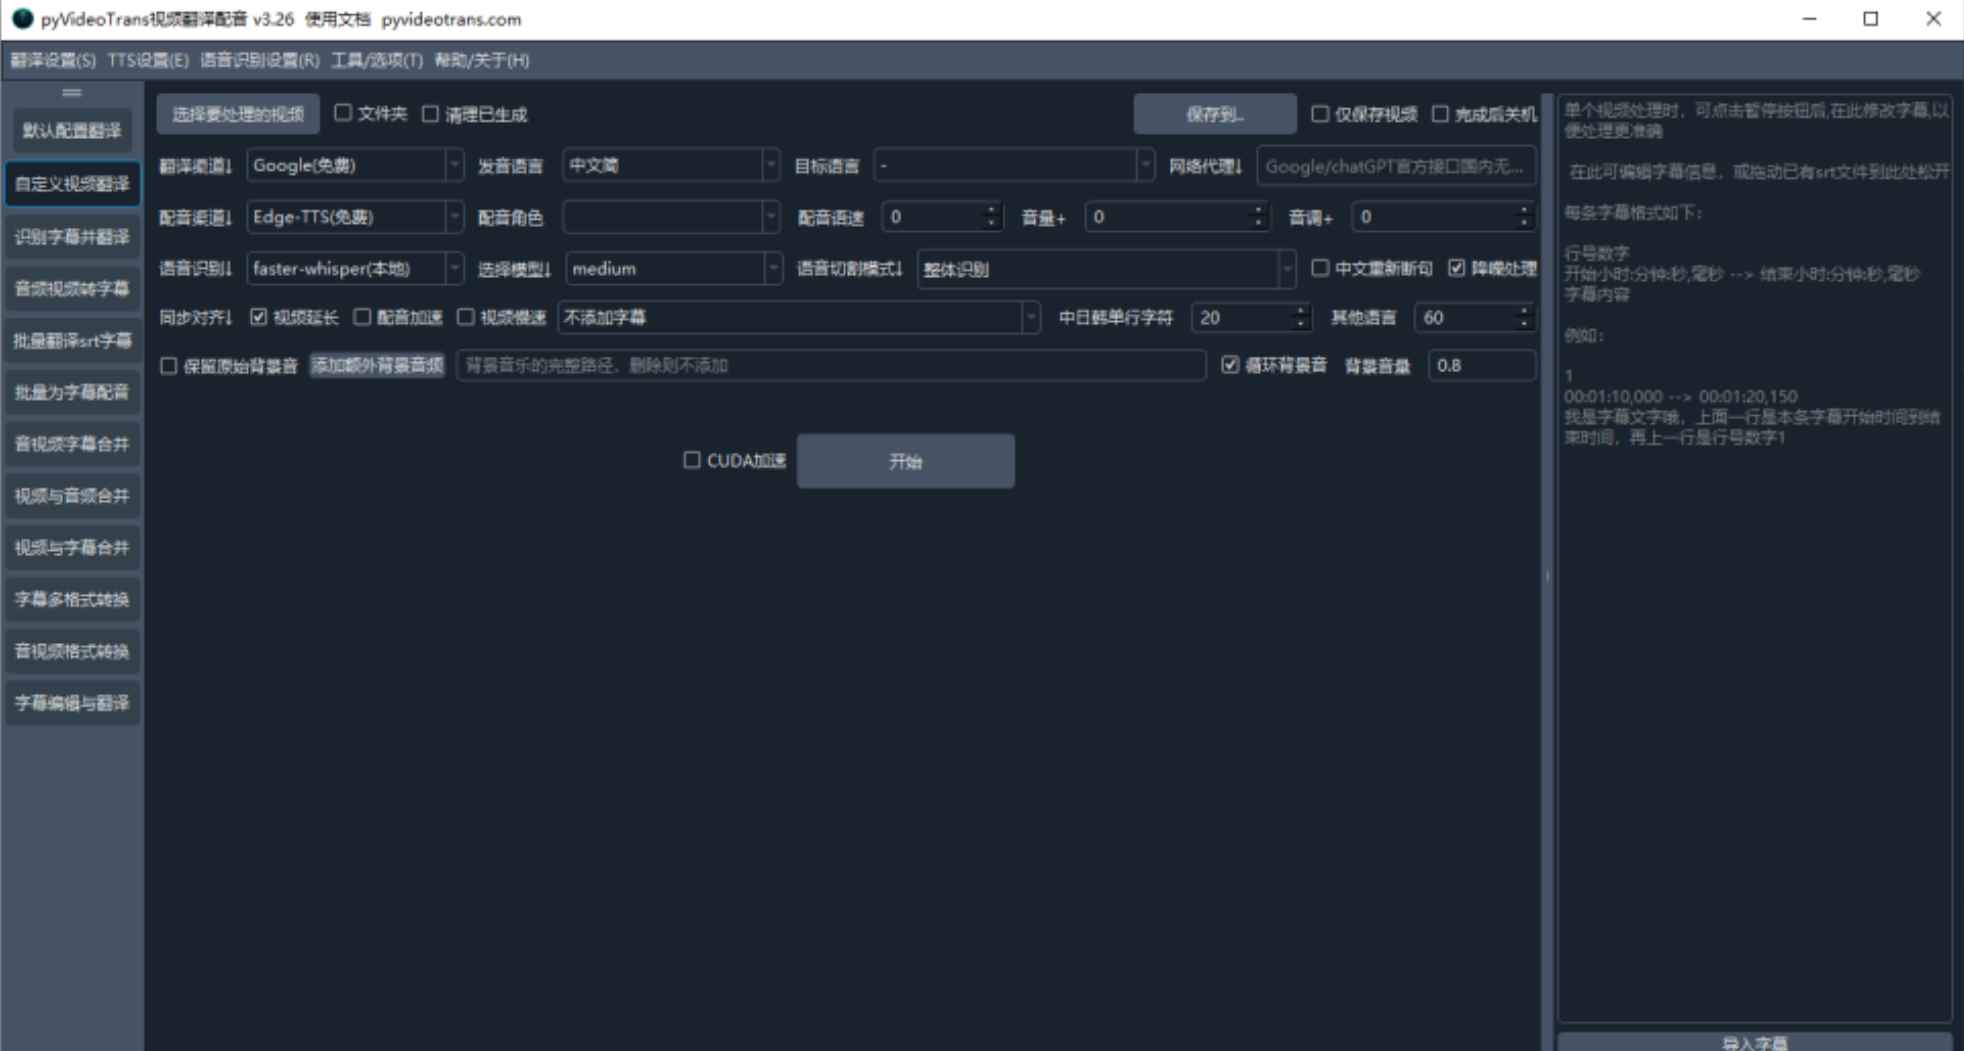Open the 字幕编辑与翻译 tool
Viewport: 1964px width, 1051px height.
72,703
